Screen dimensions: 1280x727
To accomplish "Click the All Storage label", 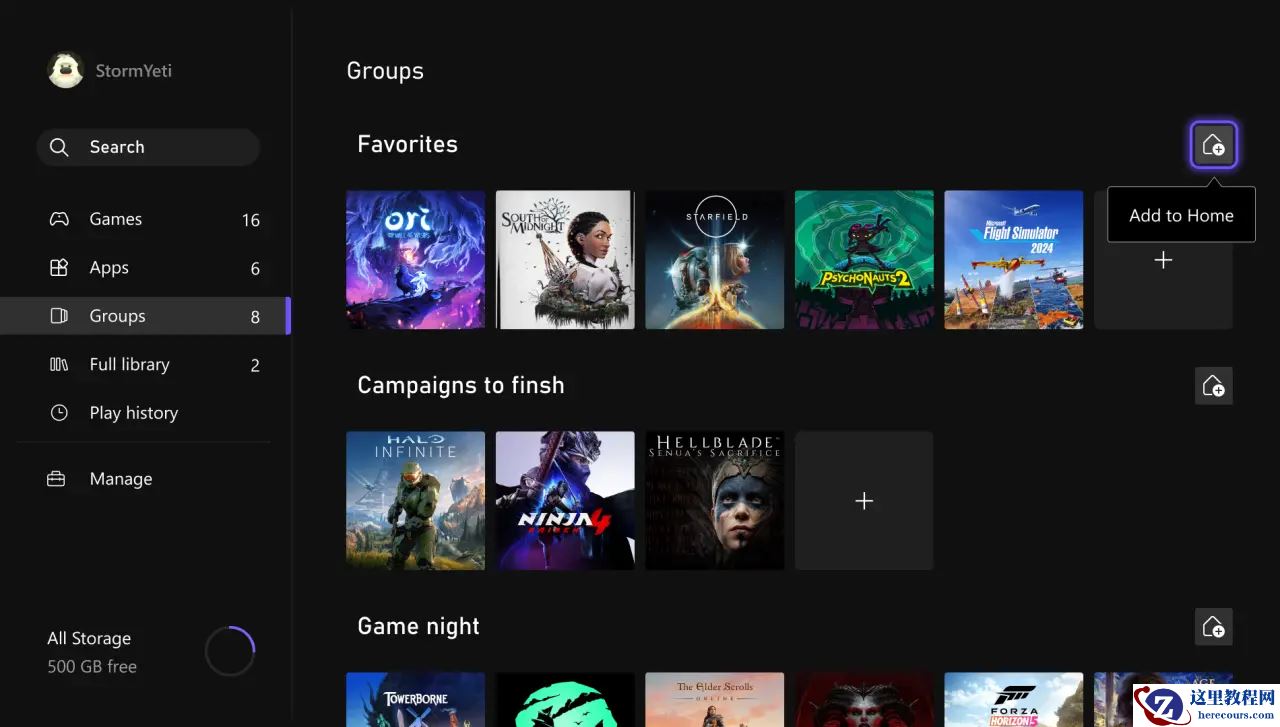I will 89,638.
